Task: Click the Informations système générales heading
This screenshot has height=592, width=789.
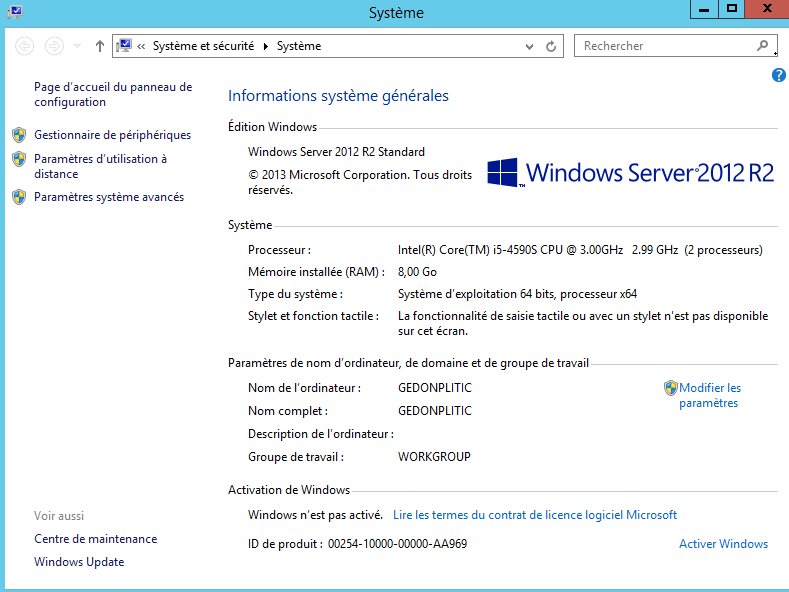Action: [x=338, y=96]
